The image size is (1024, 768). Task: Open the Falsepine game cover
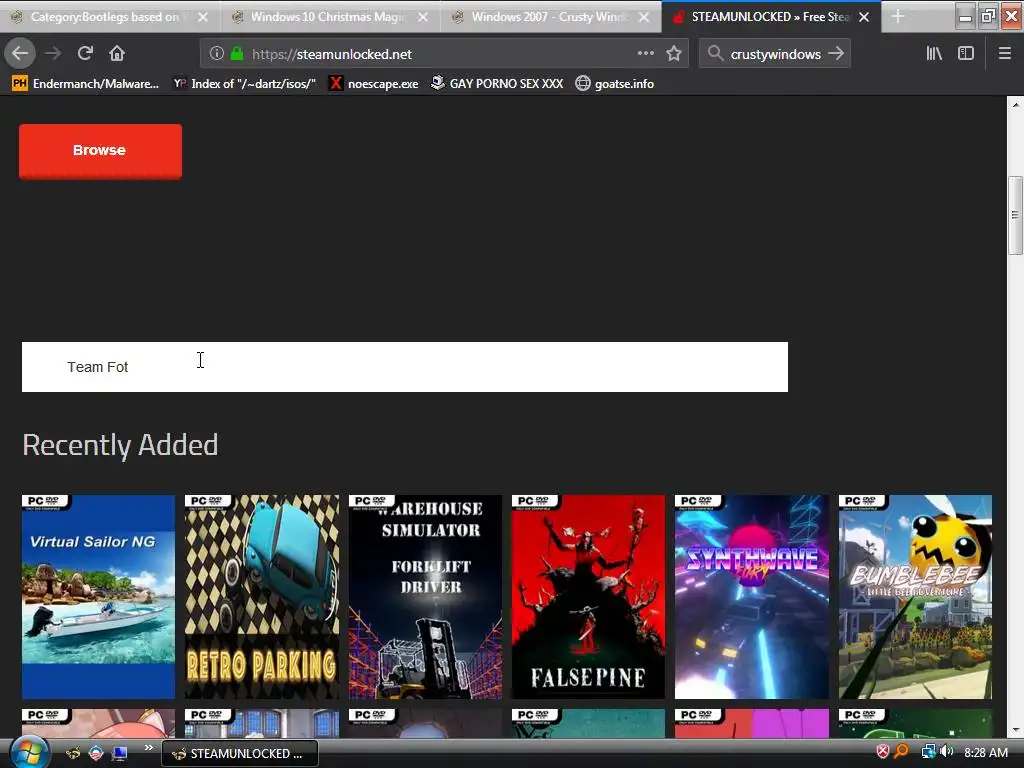pos(588,597)
